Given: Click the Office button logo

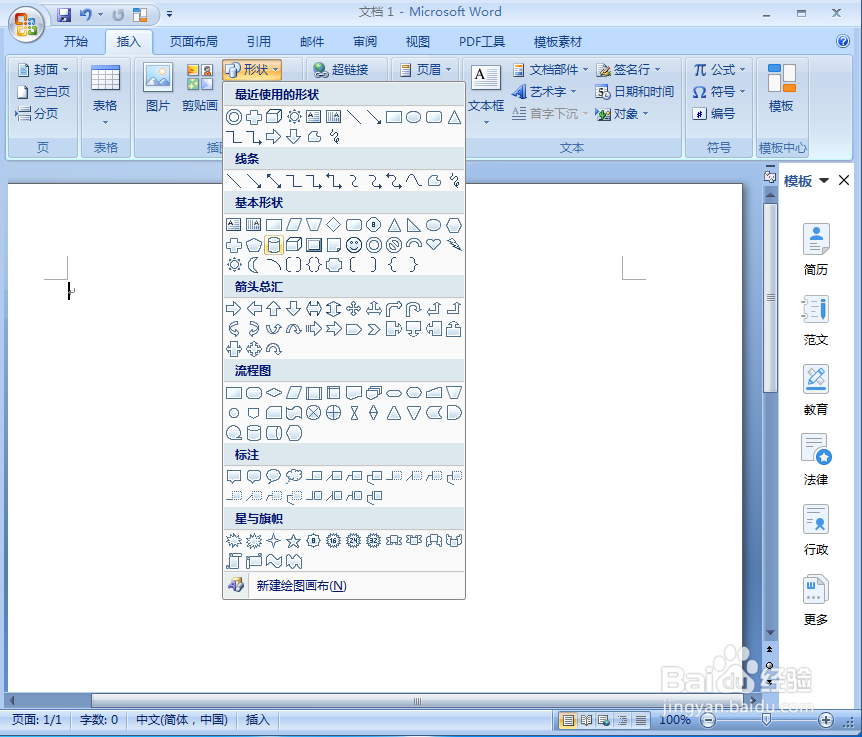Looking at the screenshot, I should (x=26, y=25).
